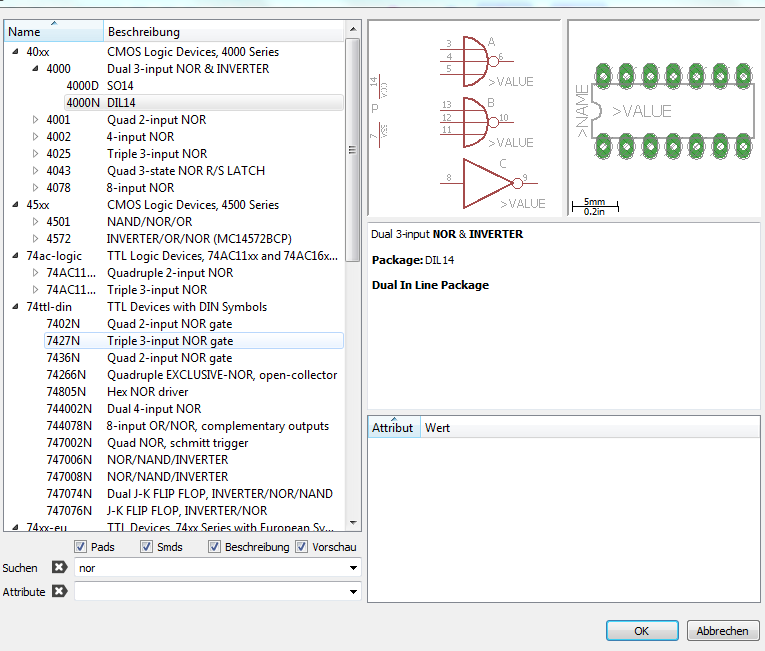Expand the 4501 device node
This screenshot has width=765, height=651.
[x=35, y=222]
